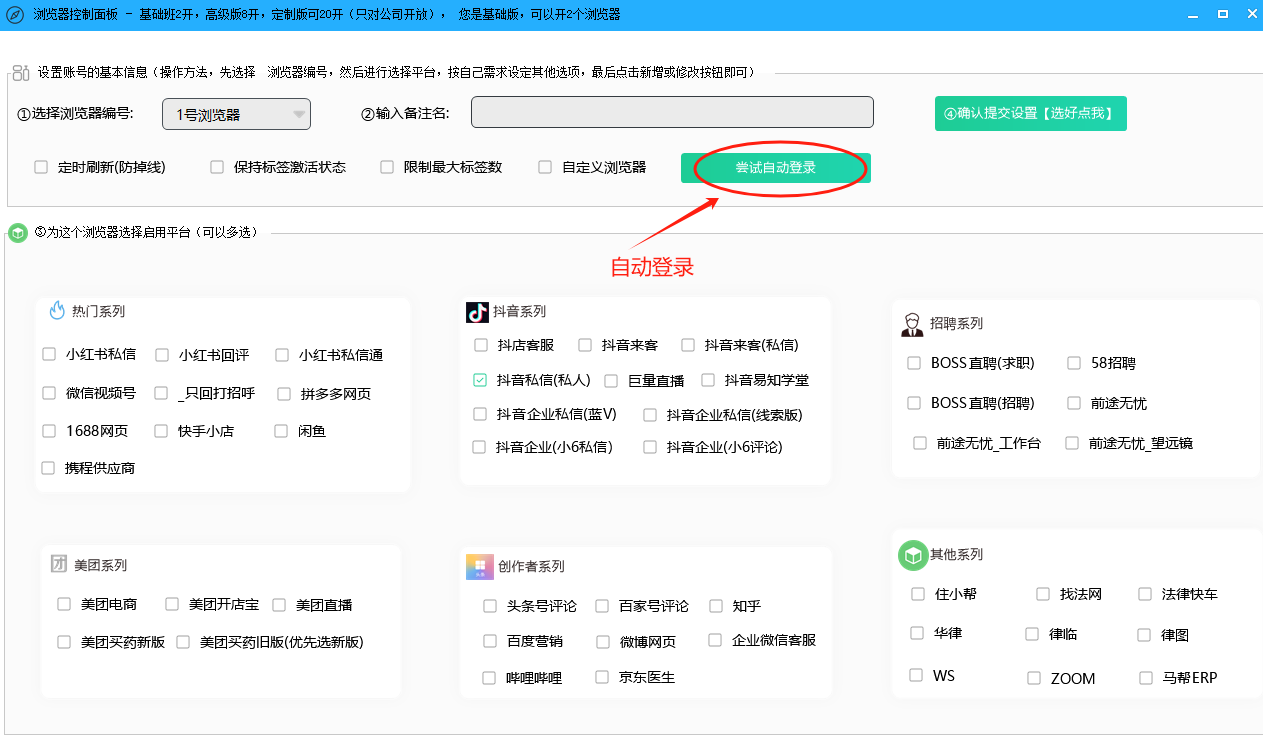
Task: Click the flame icon beside 热门系列
Action: (57, 311)
